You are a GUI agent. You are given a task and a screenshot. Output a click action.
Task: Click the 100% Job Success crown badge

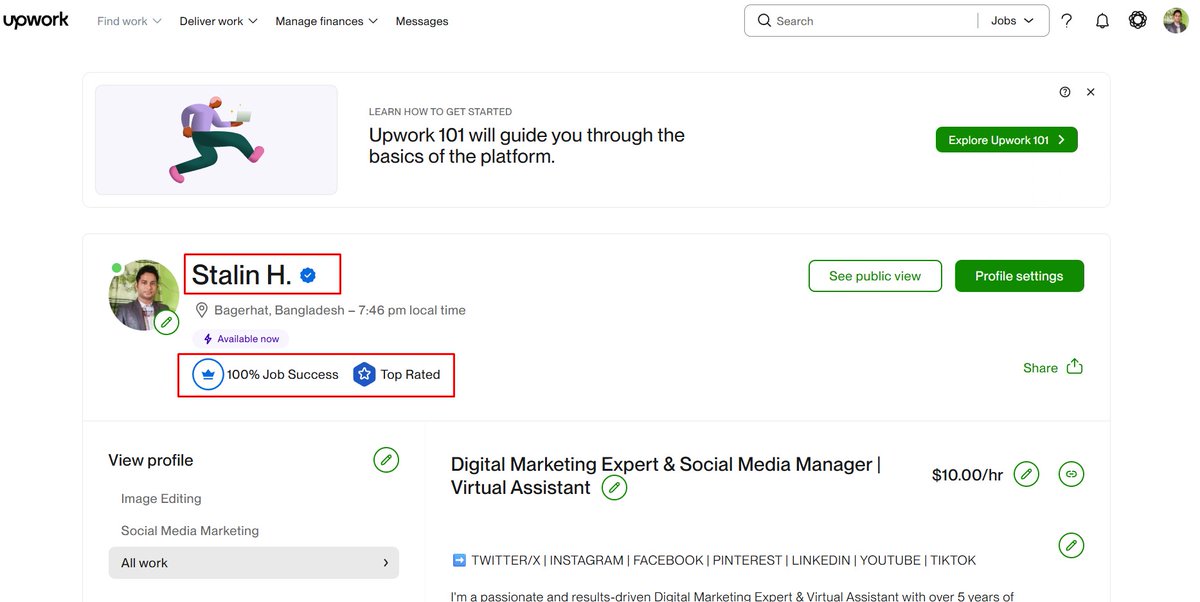pos(208,374)
